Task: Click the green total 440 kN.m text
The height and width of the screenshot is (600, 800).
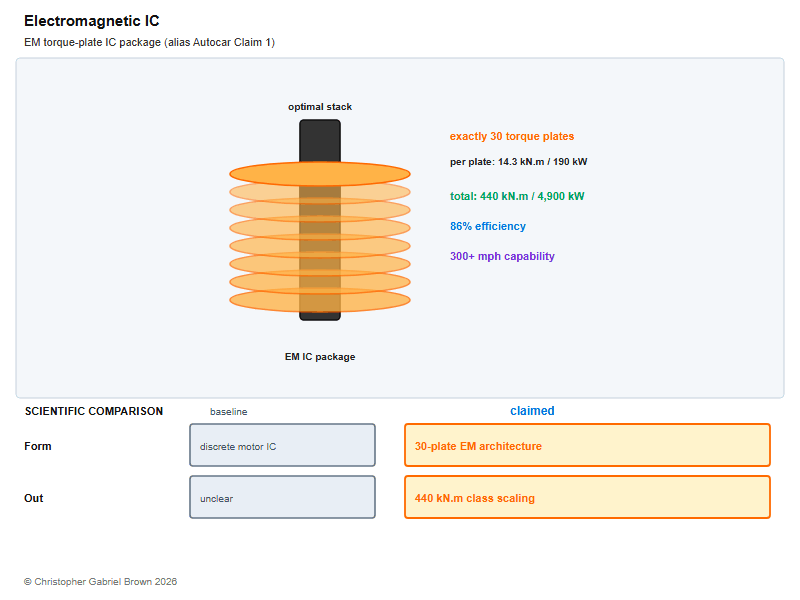Action: pyautogui.click(x=517, y=196)
